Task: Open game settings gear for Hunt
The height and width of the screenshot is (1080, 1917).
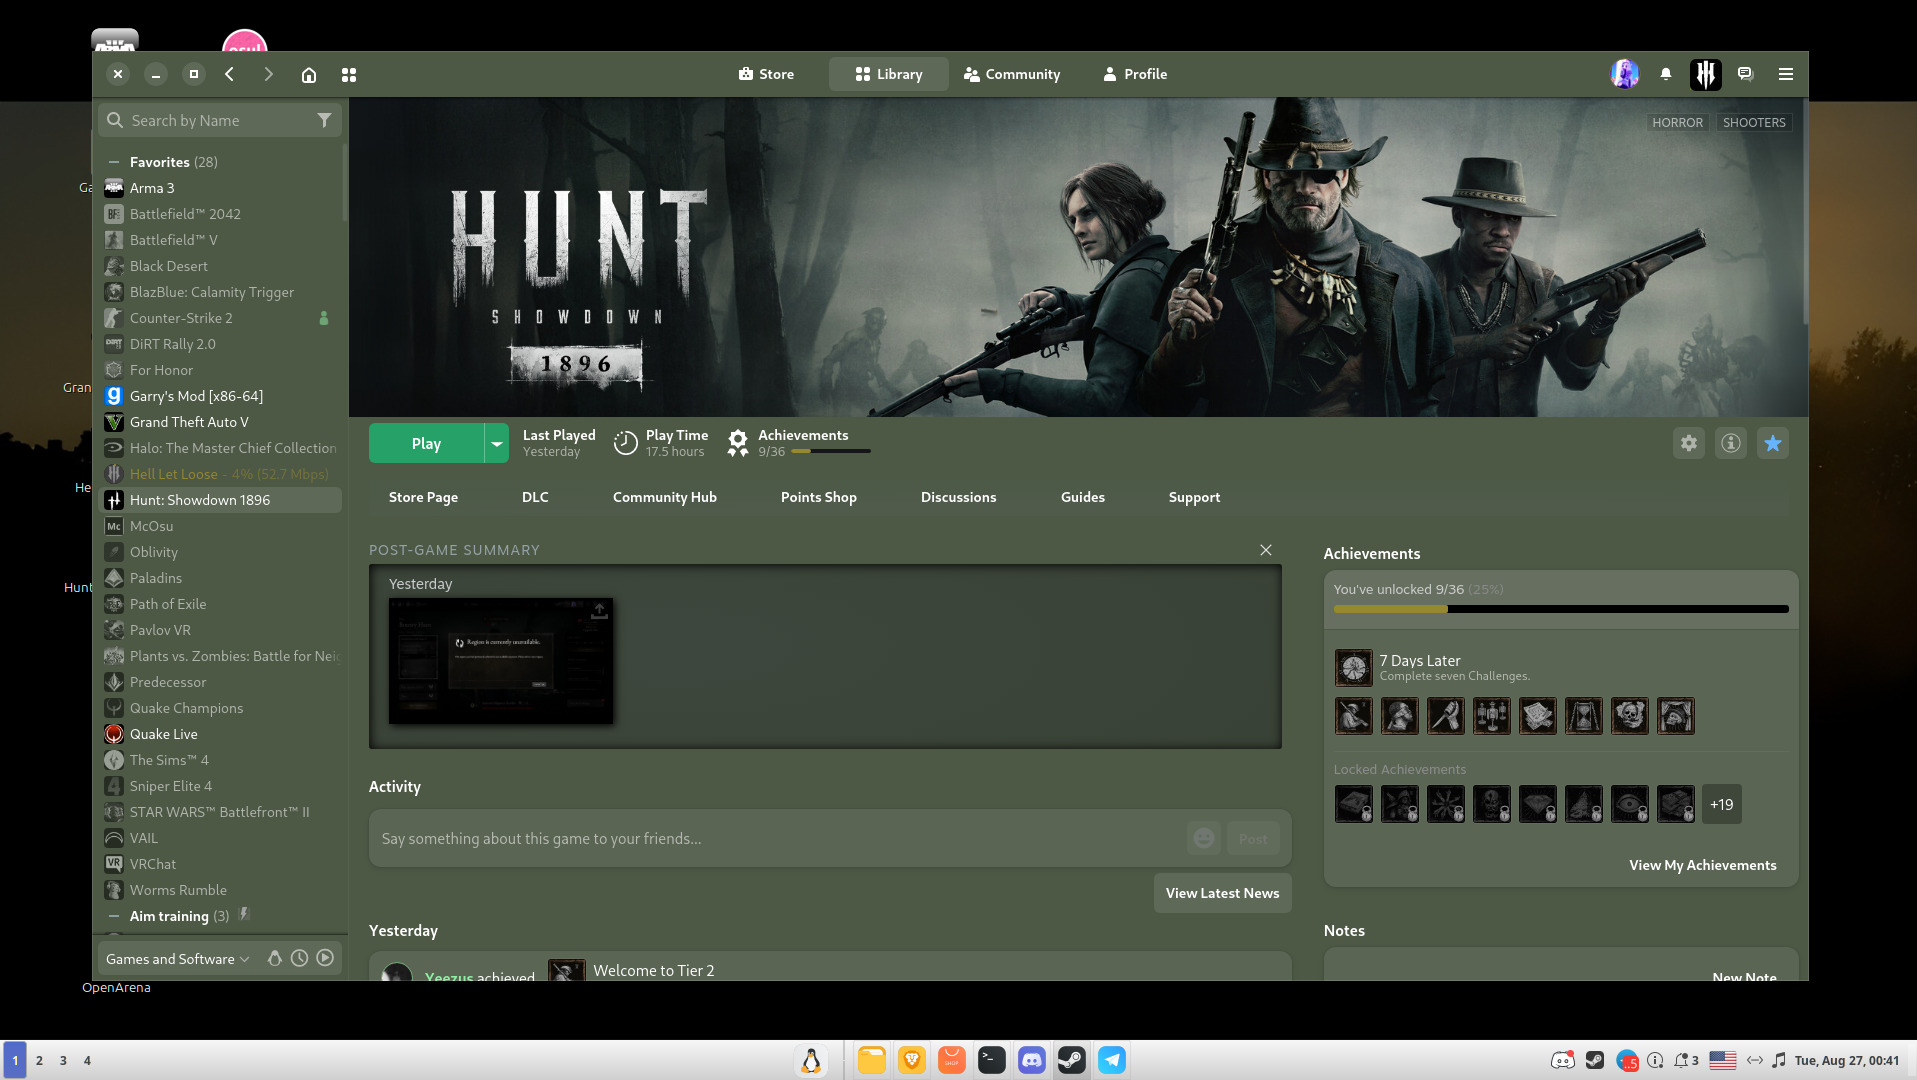Action: coord(1689,443)
